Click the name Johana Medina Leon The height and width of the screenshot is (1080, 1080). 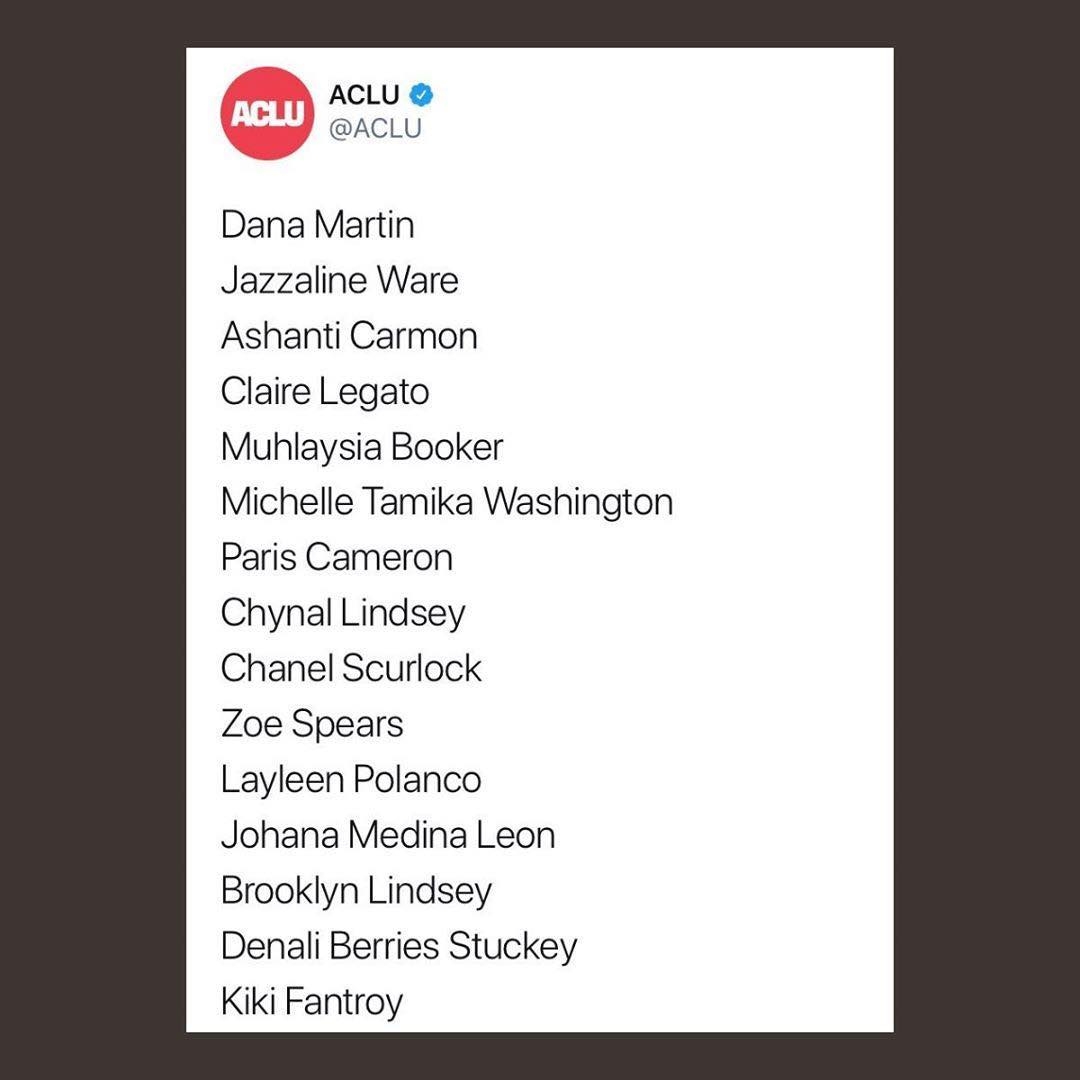(x=388, y=835)
